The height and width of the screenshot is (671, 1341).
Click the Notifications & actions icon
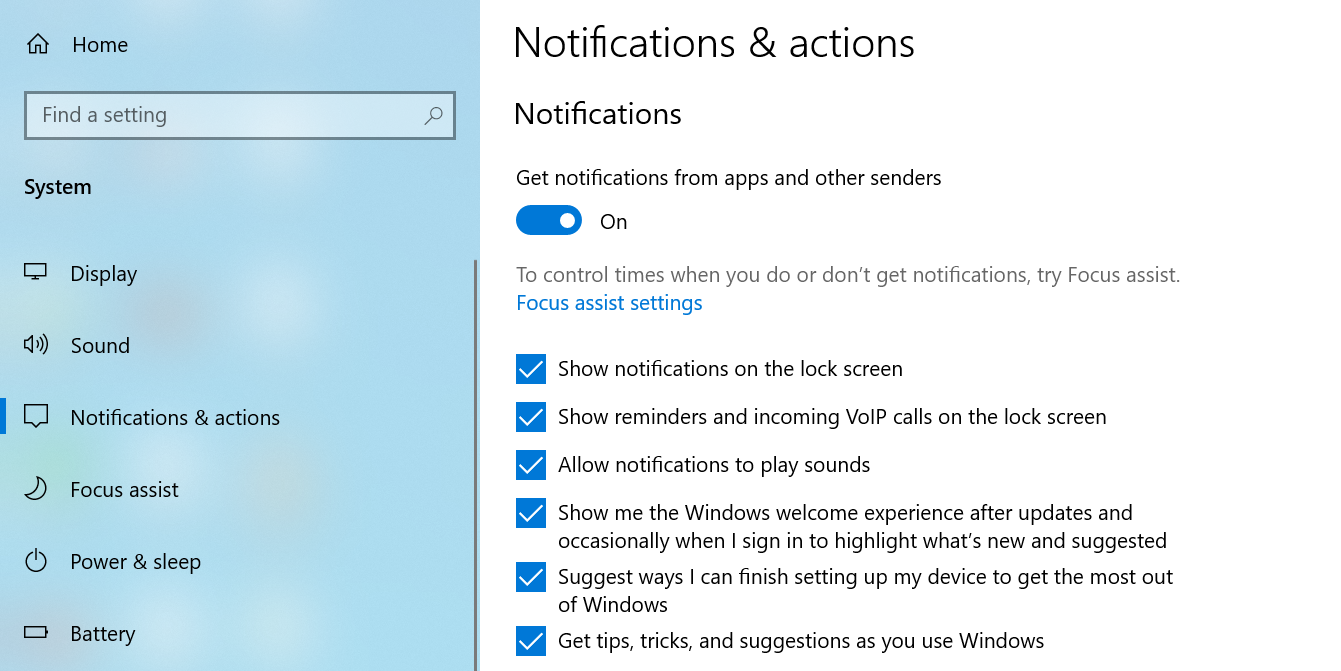[35, 417]
